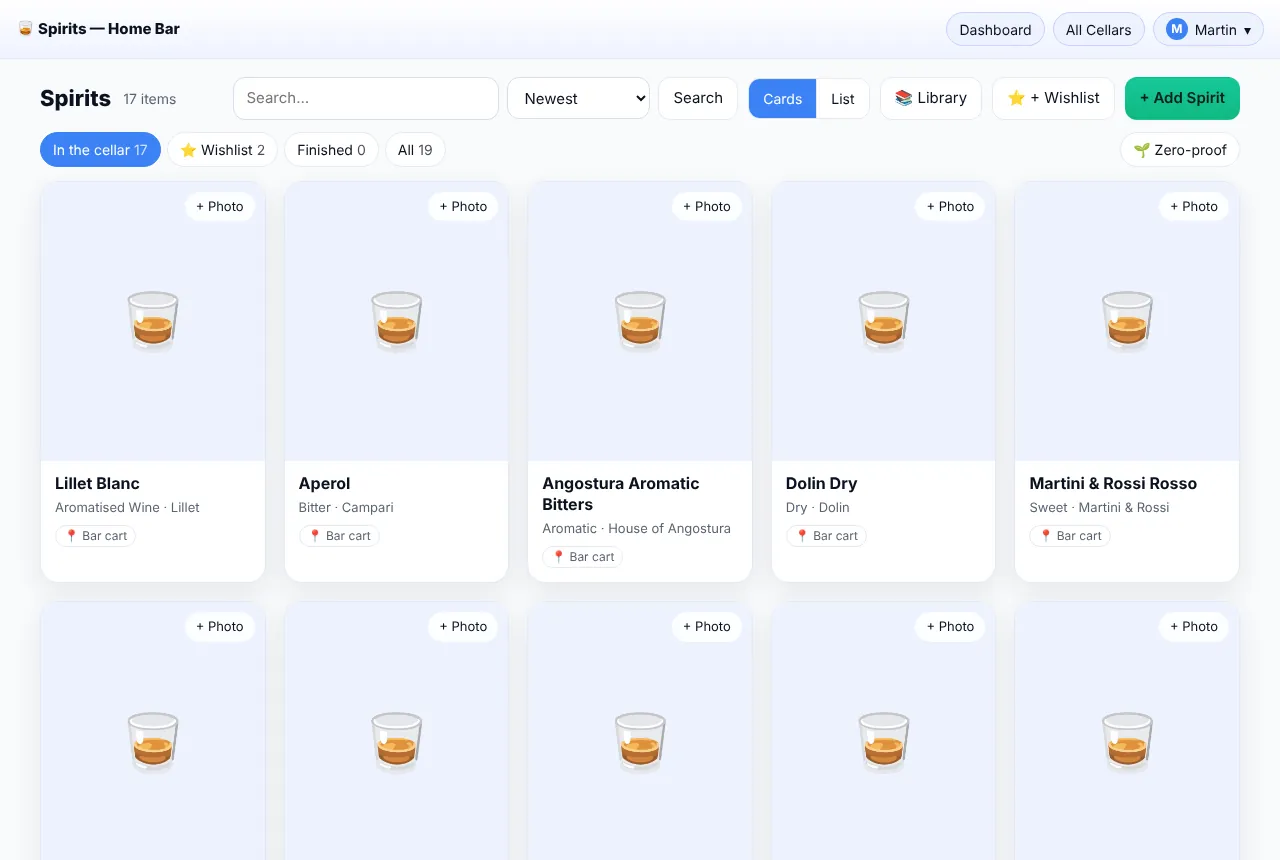Click the Bar cart tag on Lillet Blanc
The height and width of the screenshot is (860, 1280).
(95, 536)
